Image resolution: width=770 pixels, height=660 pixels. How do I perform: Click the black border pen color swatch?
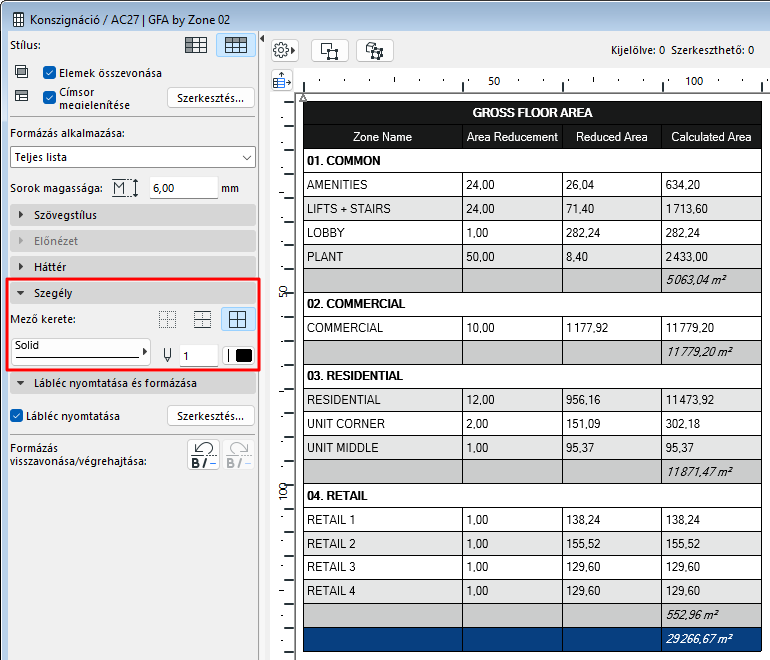click(244, 356)
